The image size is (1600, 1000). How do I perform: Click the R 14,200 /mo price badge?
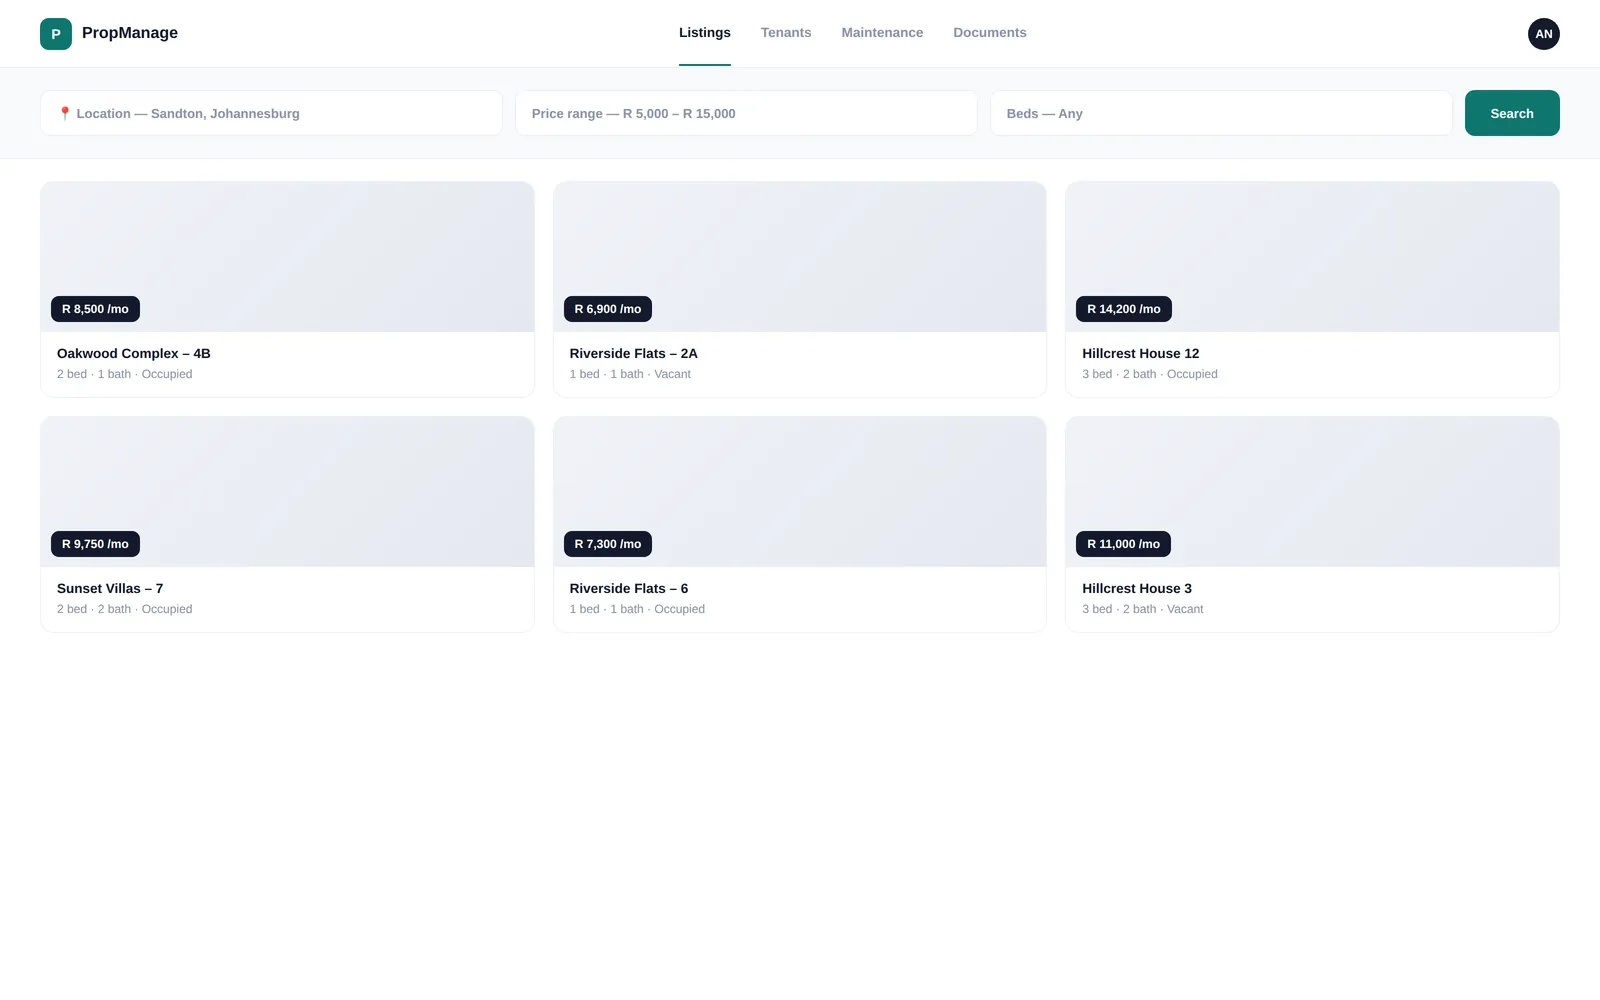[1124, 309]
